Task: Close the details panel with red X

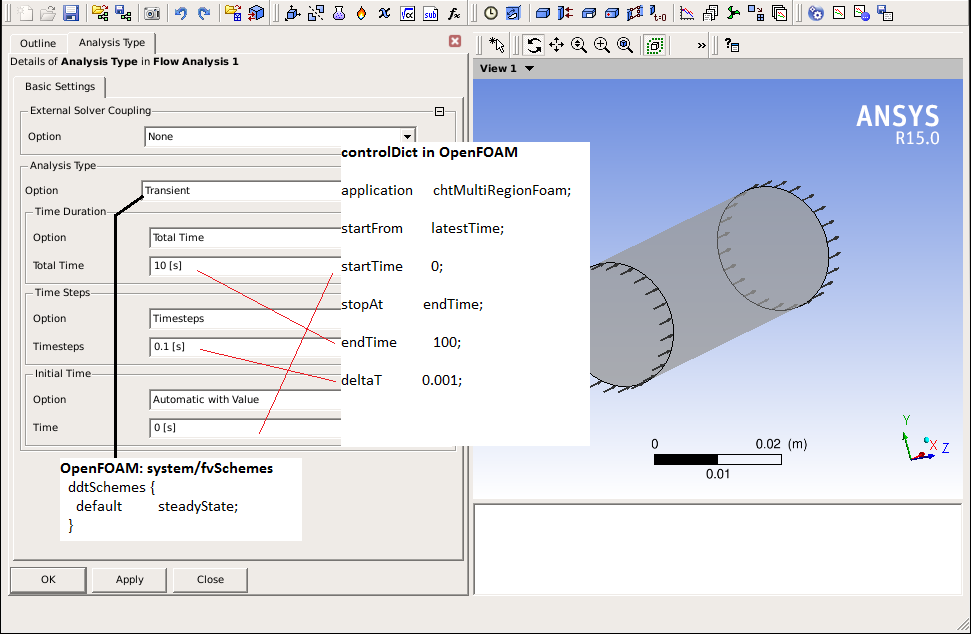Action: pos(455,41)
